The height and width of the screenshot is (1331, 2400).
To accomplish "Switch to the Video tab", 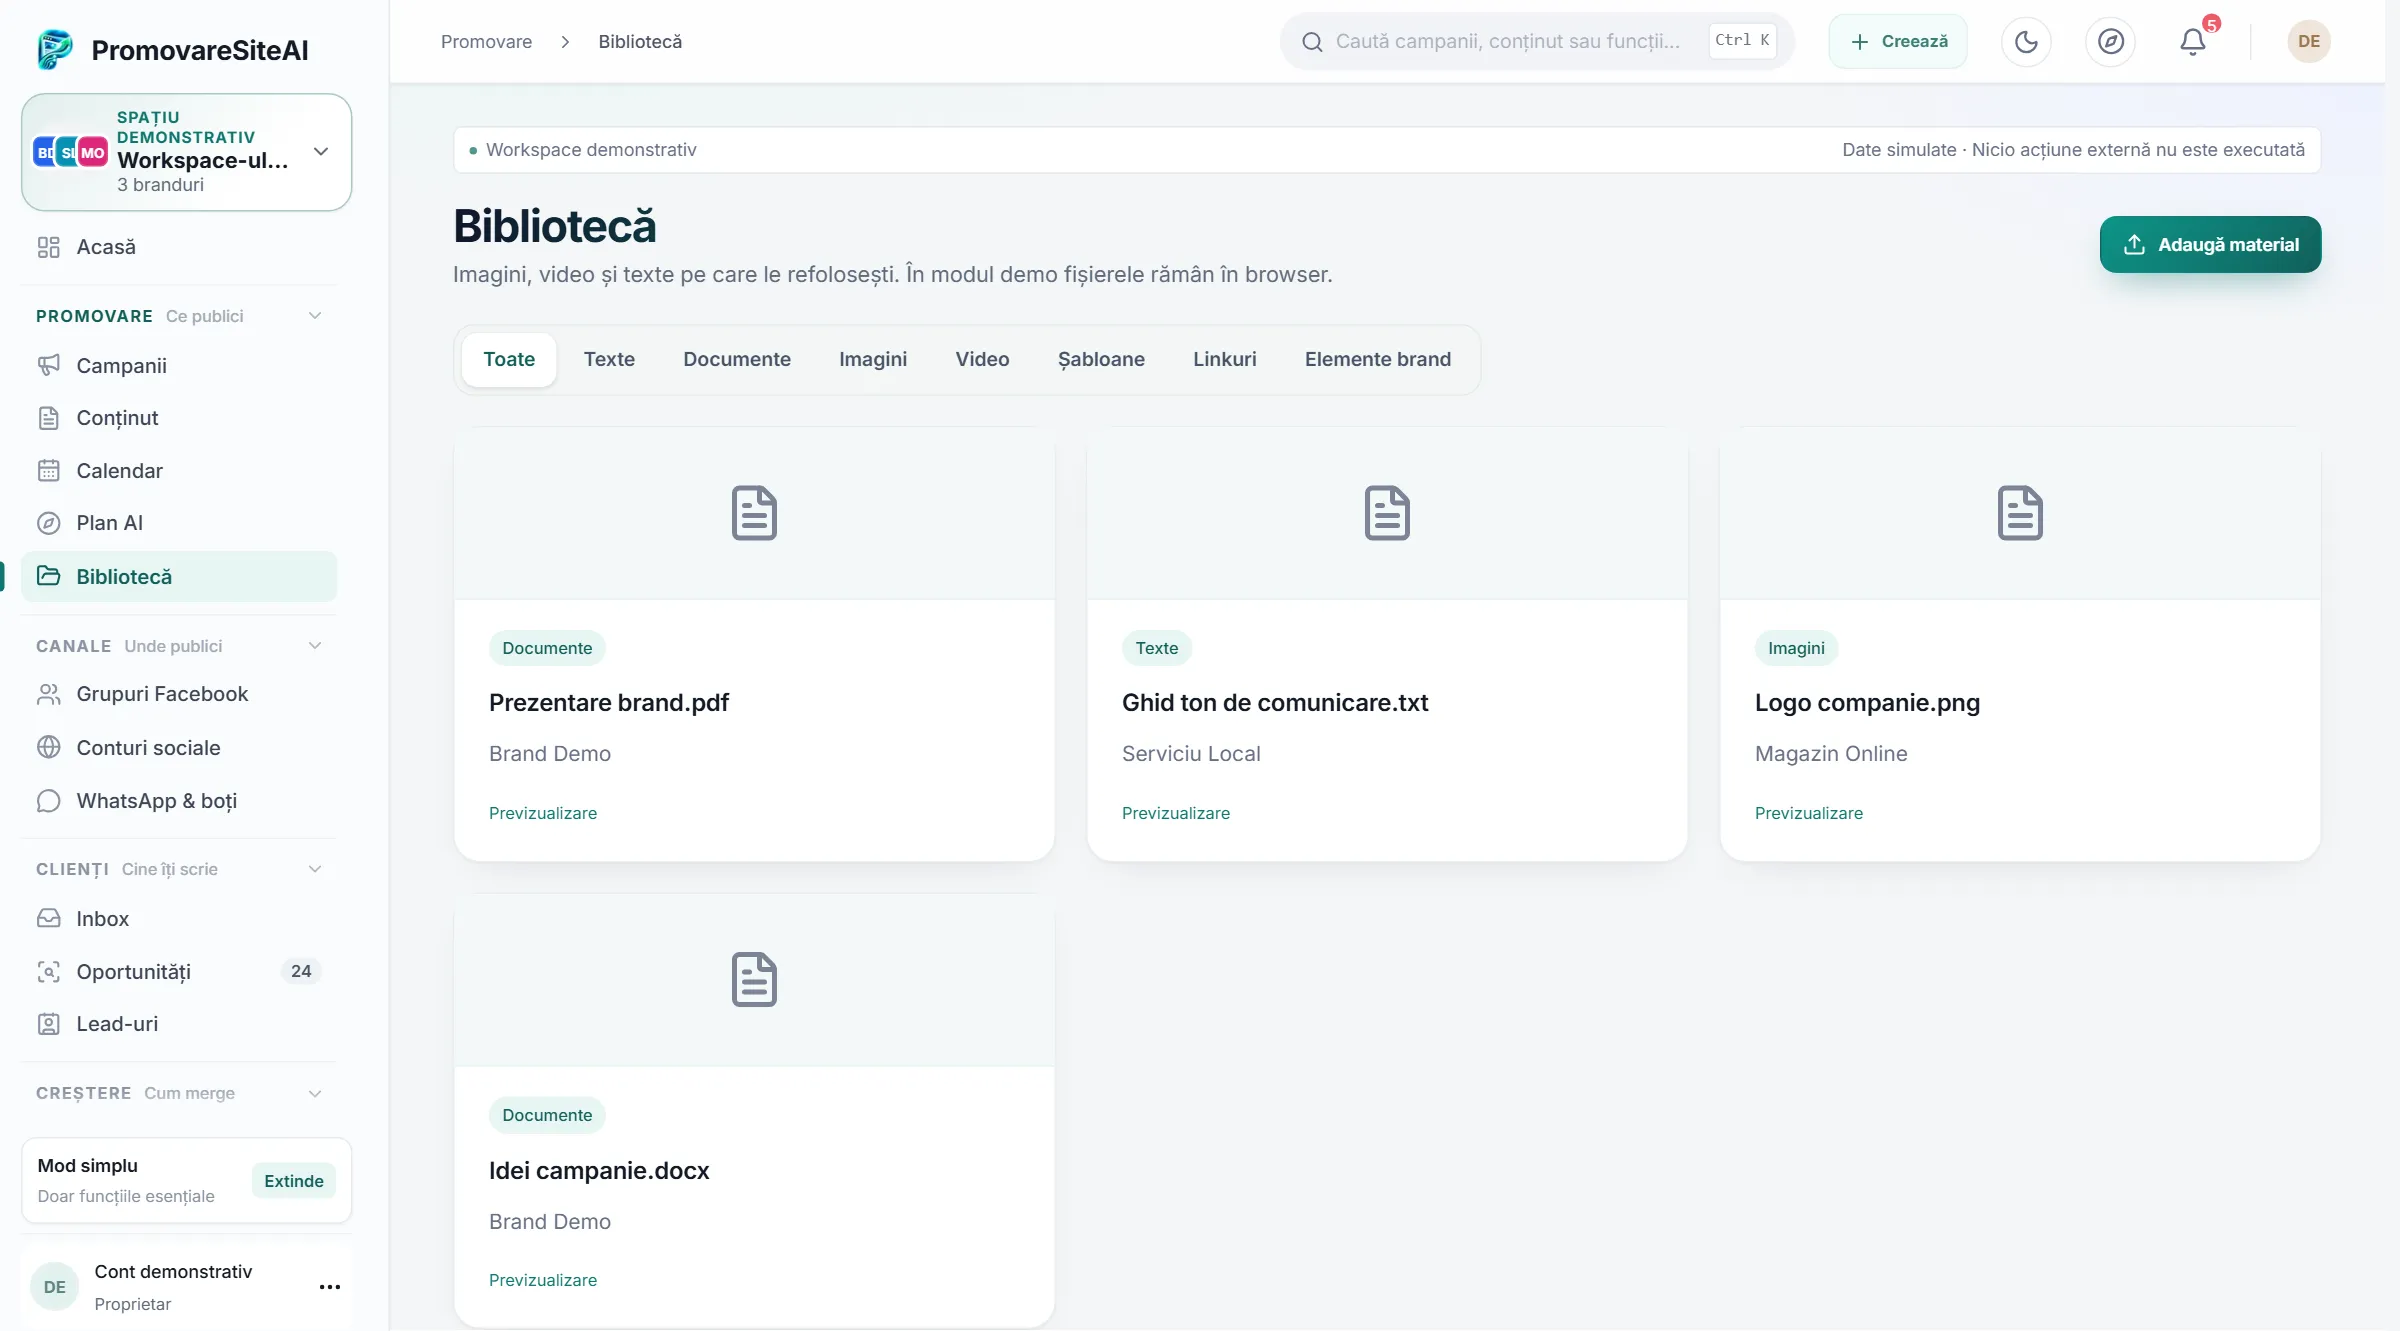I will coord(982,359).
